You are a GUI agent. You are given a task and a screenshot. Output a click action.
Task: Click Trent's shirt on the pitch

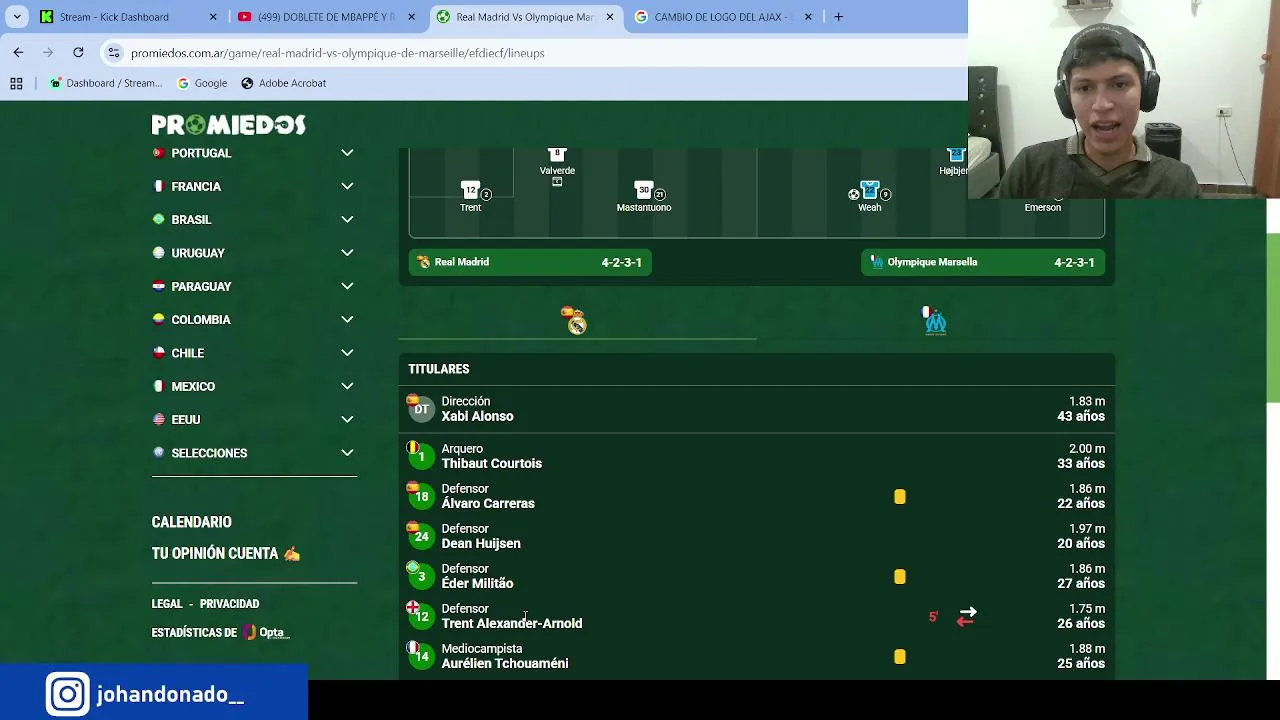coord(470,190)
